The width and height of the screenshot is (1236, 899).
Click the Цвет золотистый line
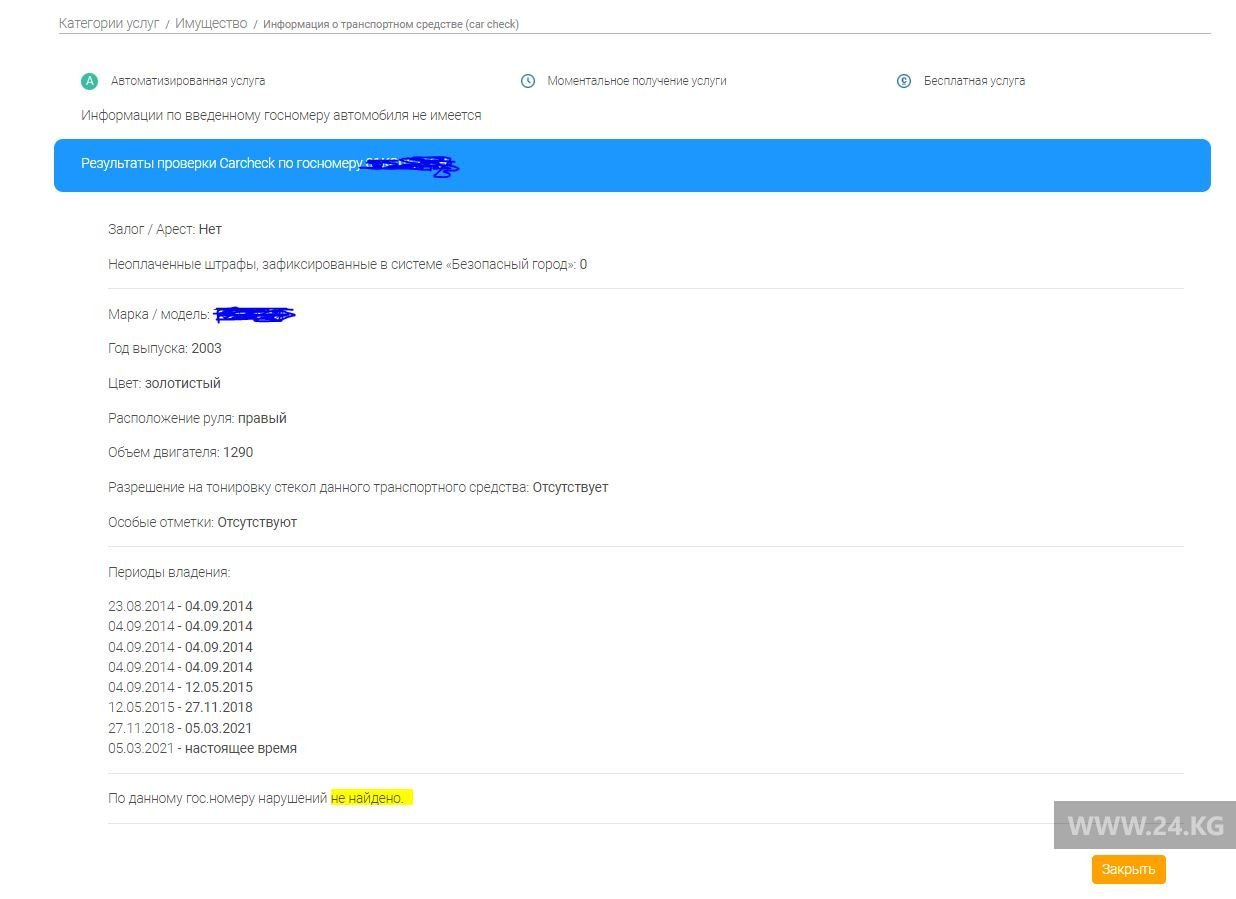point(164,383)
